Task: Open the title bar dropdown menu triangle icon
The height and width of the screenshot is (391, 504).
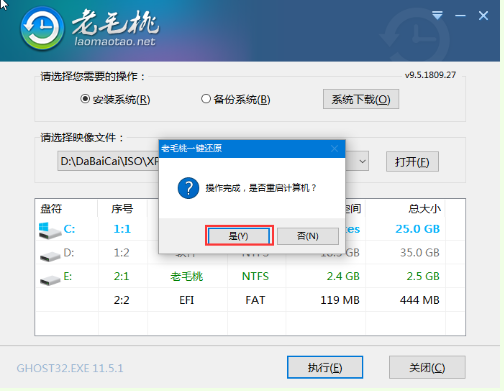Action: click(437, 15)
